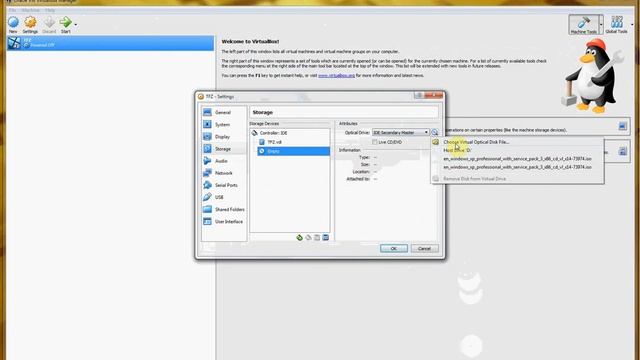Click the greyed Discard toolbar icon
640x360 pixels.
coord(49,24)
